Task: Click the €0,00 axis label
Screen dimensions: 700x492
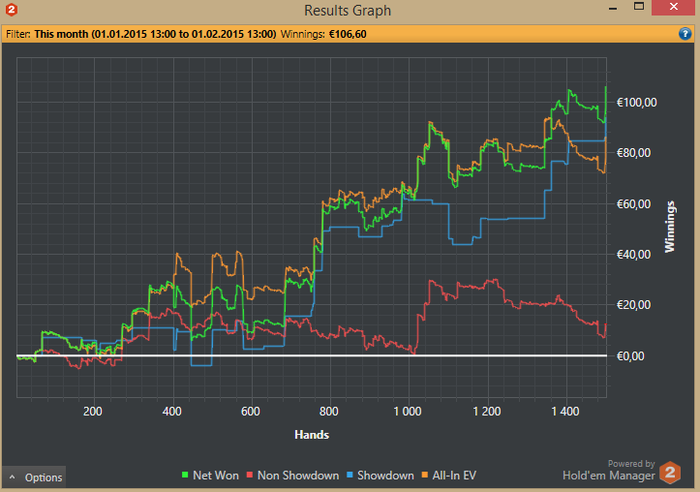Action: pos(630,356)
